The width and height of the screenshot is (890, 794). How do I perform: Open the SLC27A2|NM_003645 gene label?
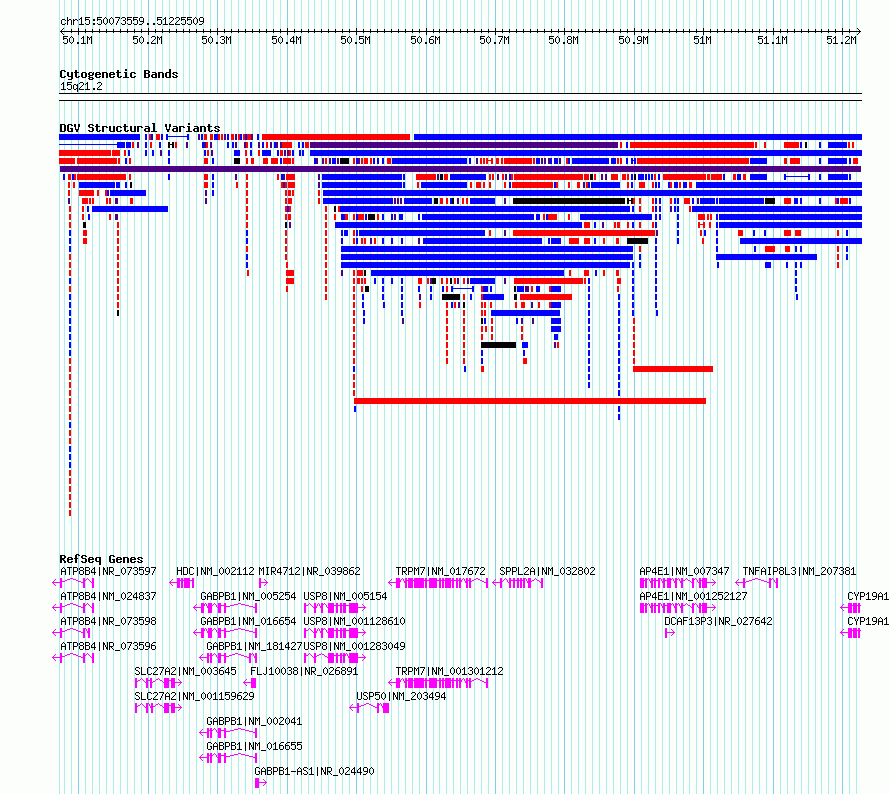(186, 671)
